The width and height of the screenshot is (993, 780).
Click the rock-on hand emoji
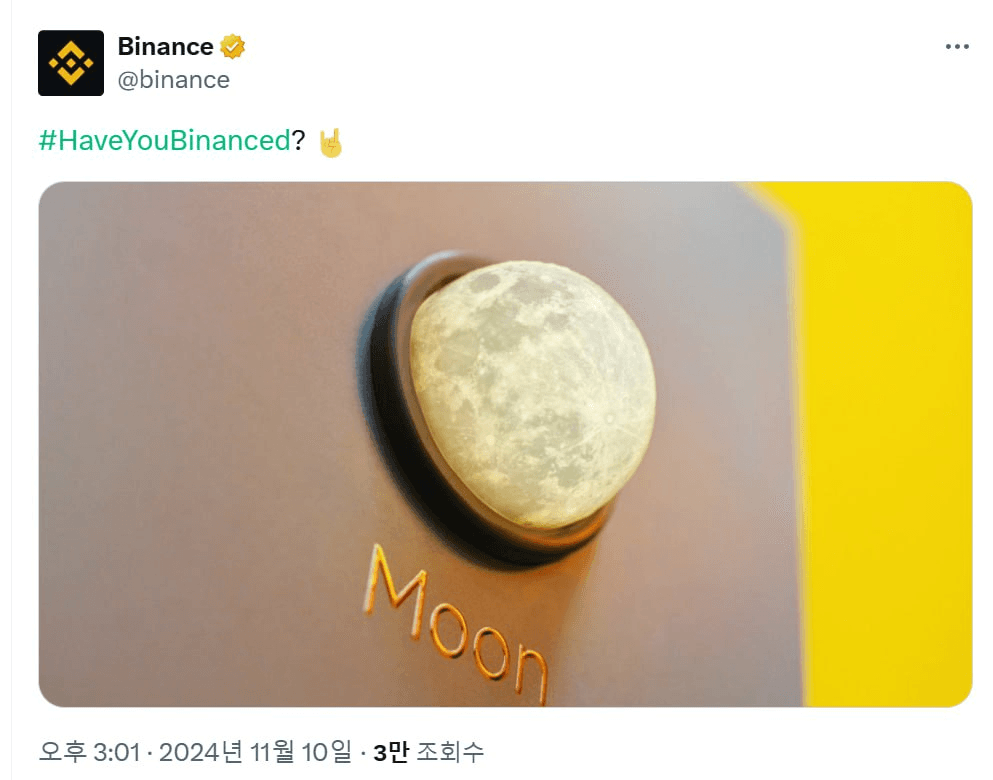330,142
